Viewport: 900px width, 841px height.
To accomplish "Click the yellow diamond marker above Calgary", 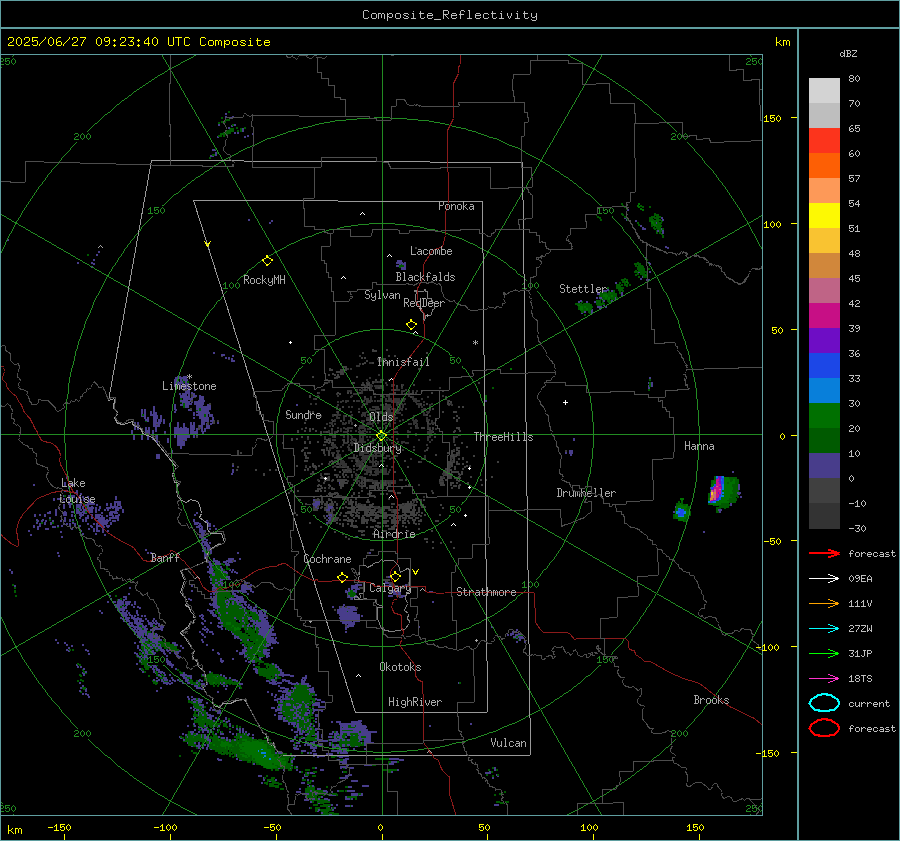I will pyautogui.click(x=395, y=576).
